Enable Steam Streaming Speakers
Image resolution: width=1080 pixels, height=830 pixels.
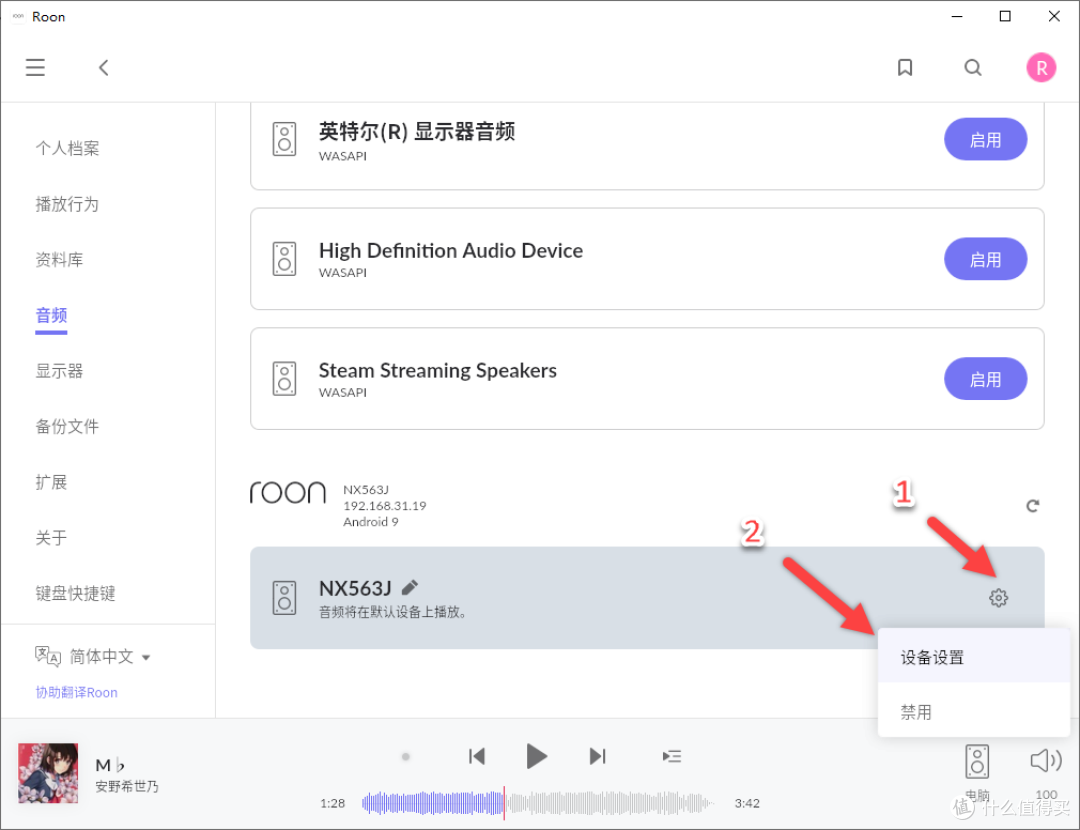[x=985, y=379]
